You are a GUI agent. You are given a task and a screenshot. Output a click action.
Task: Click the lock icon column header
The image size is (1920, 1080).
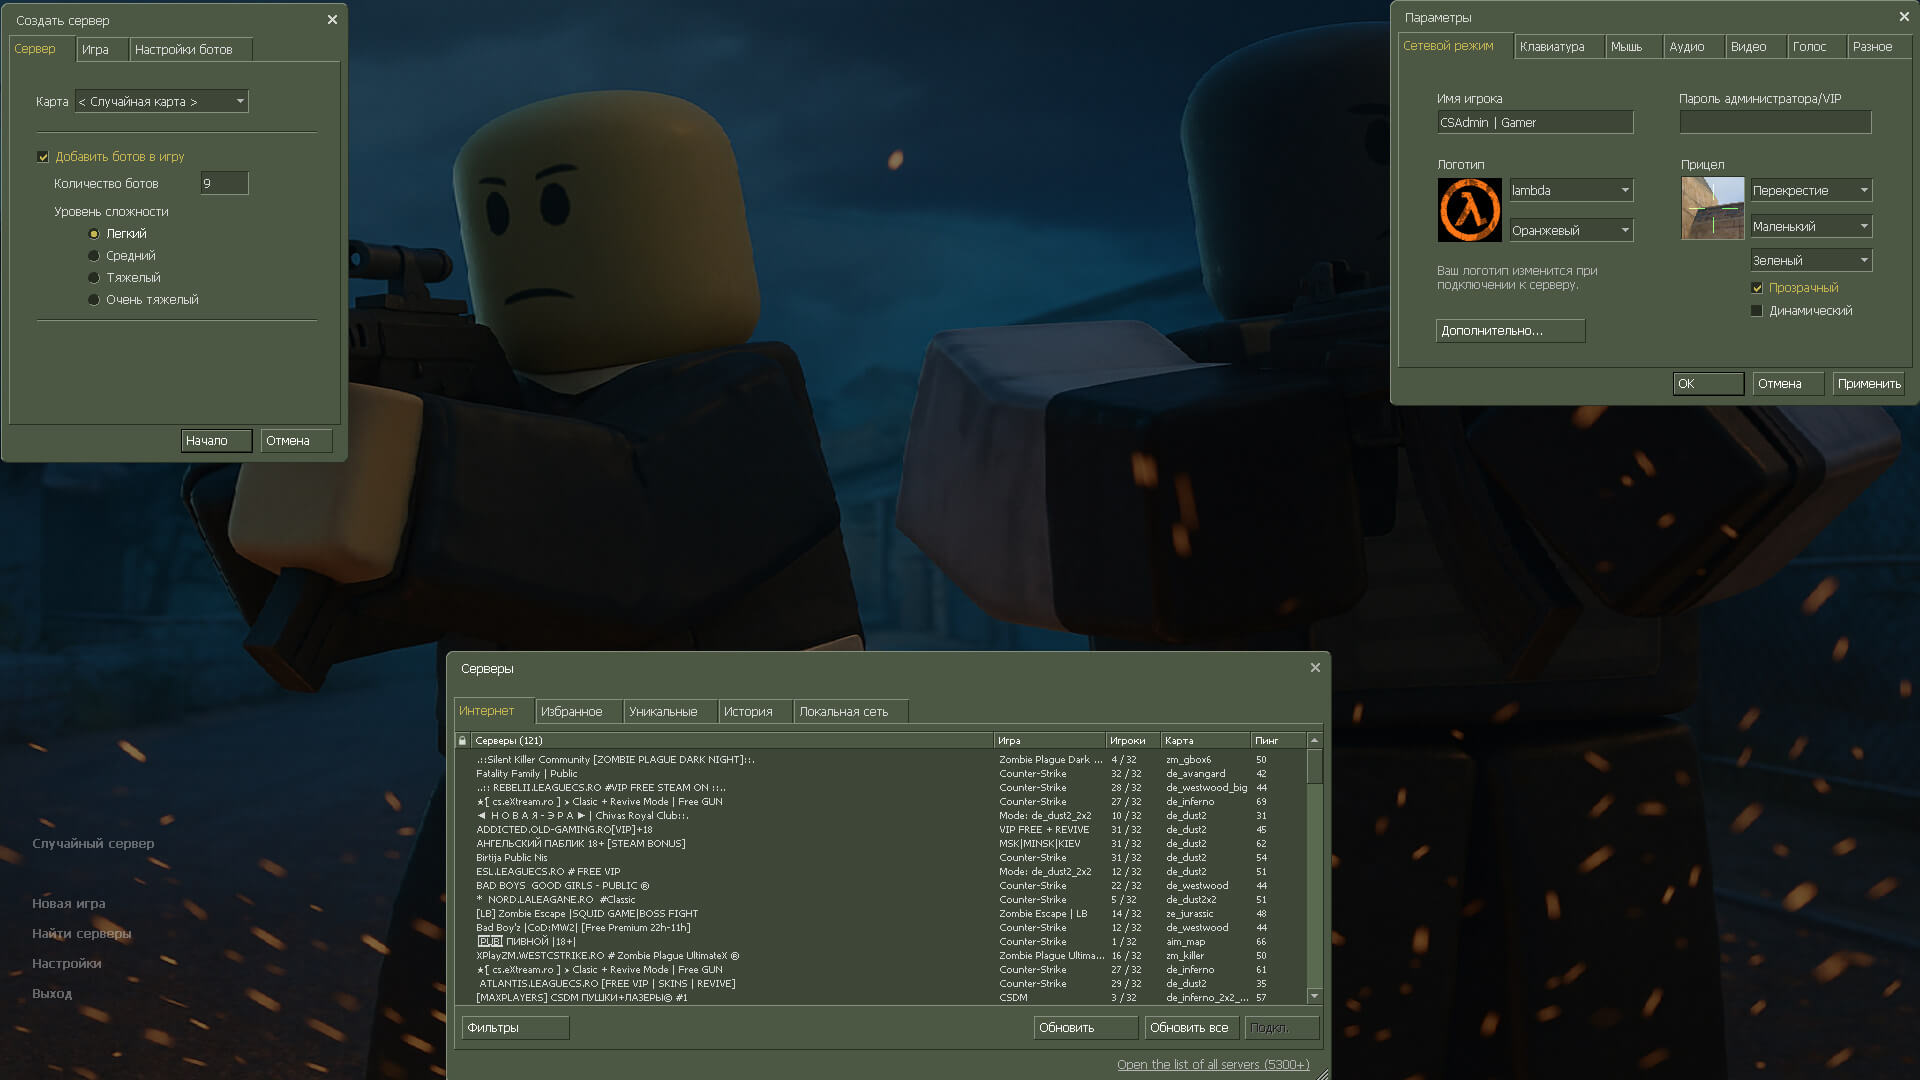(x=462, y=741)
